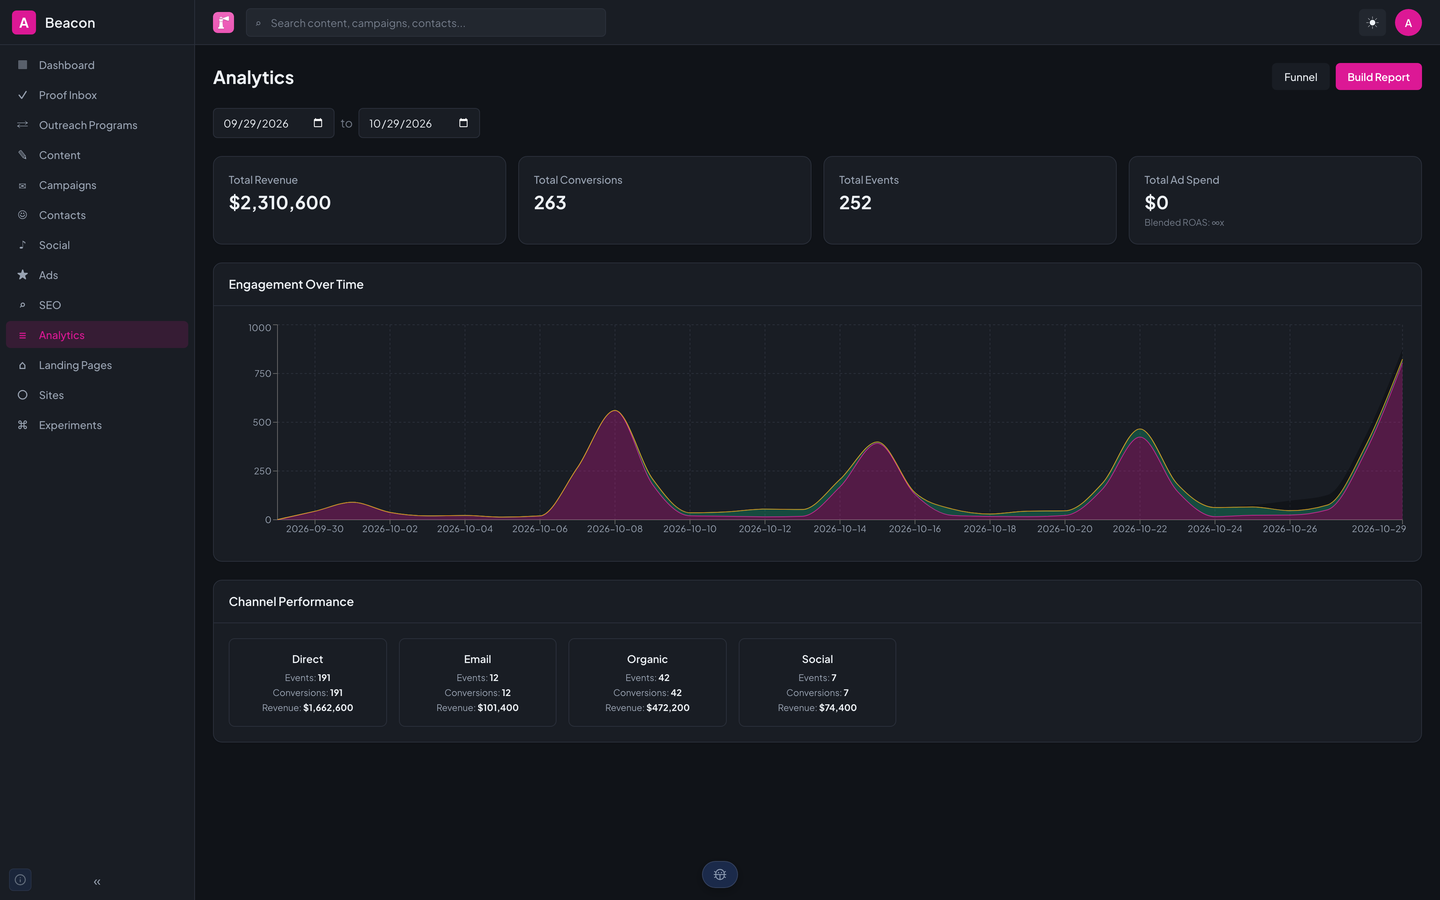Navigate to Landing Pages

[x=97, y=365]
